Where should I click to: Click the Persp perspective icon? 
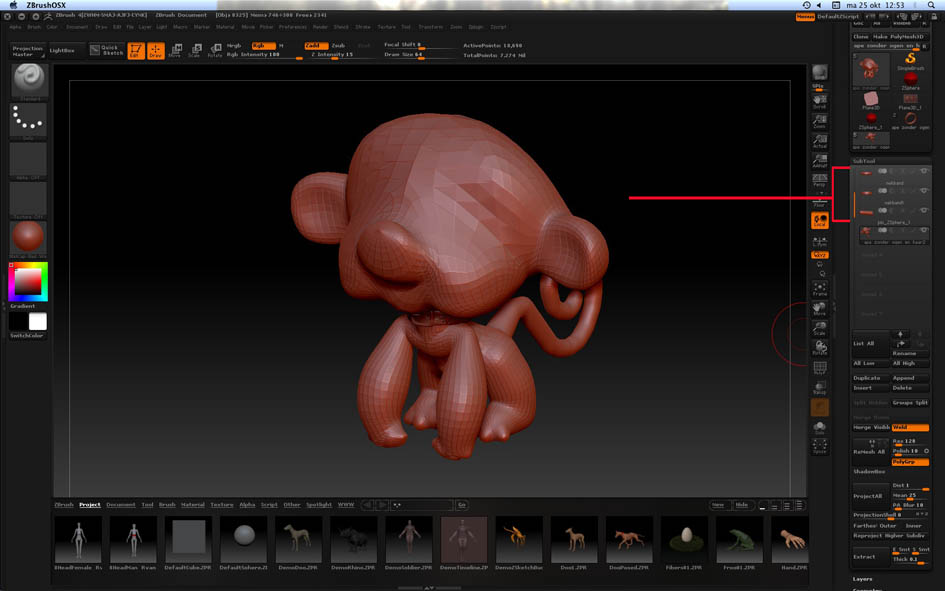(x=819, y=180)
